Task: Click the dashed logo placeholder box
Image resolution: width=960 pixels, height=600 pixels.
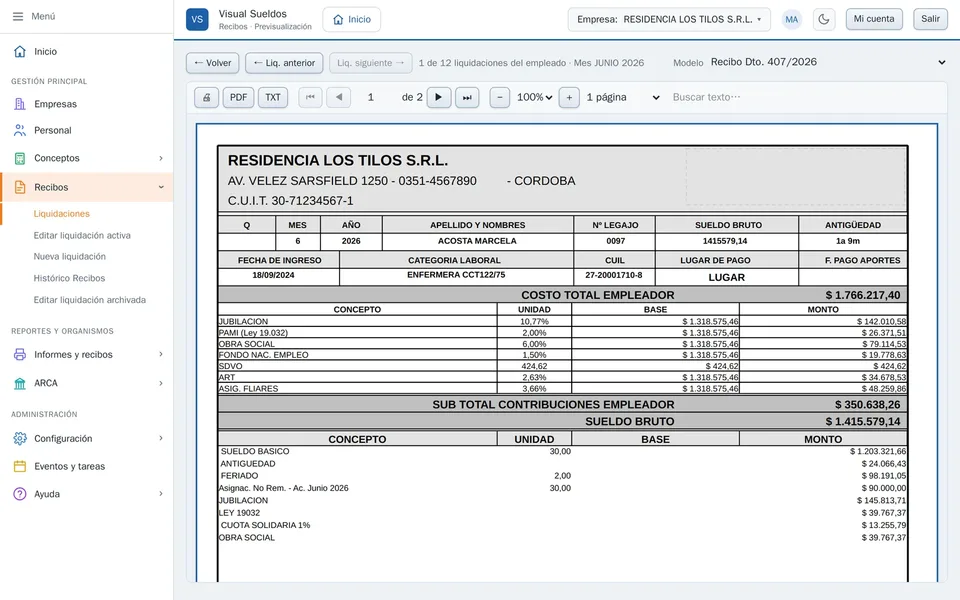Action: (x=795, y=176)
